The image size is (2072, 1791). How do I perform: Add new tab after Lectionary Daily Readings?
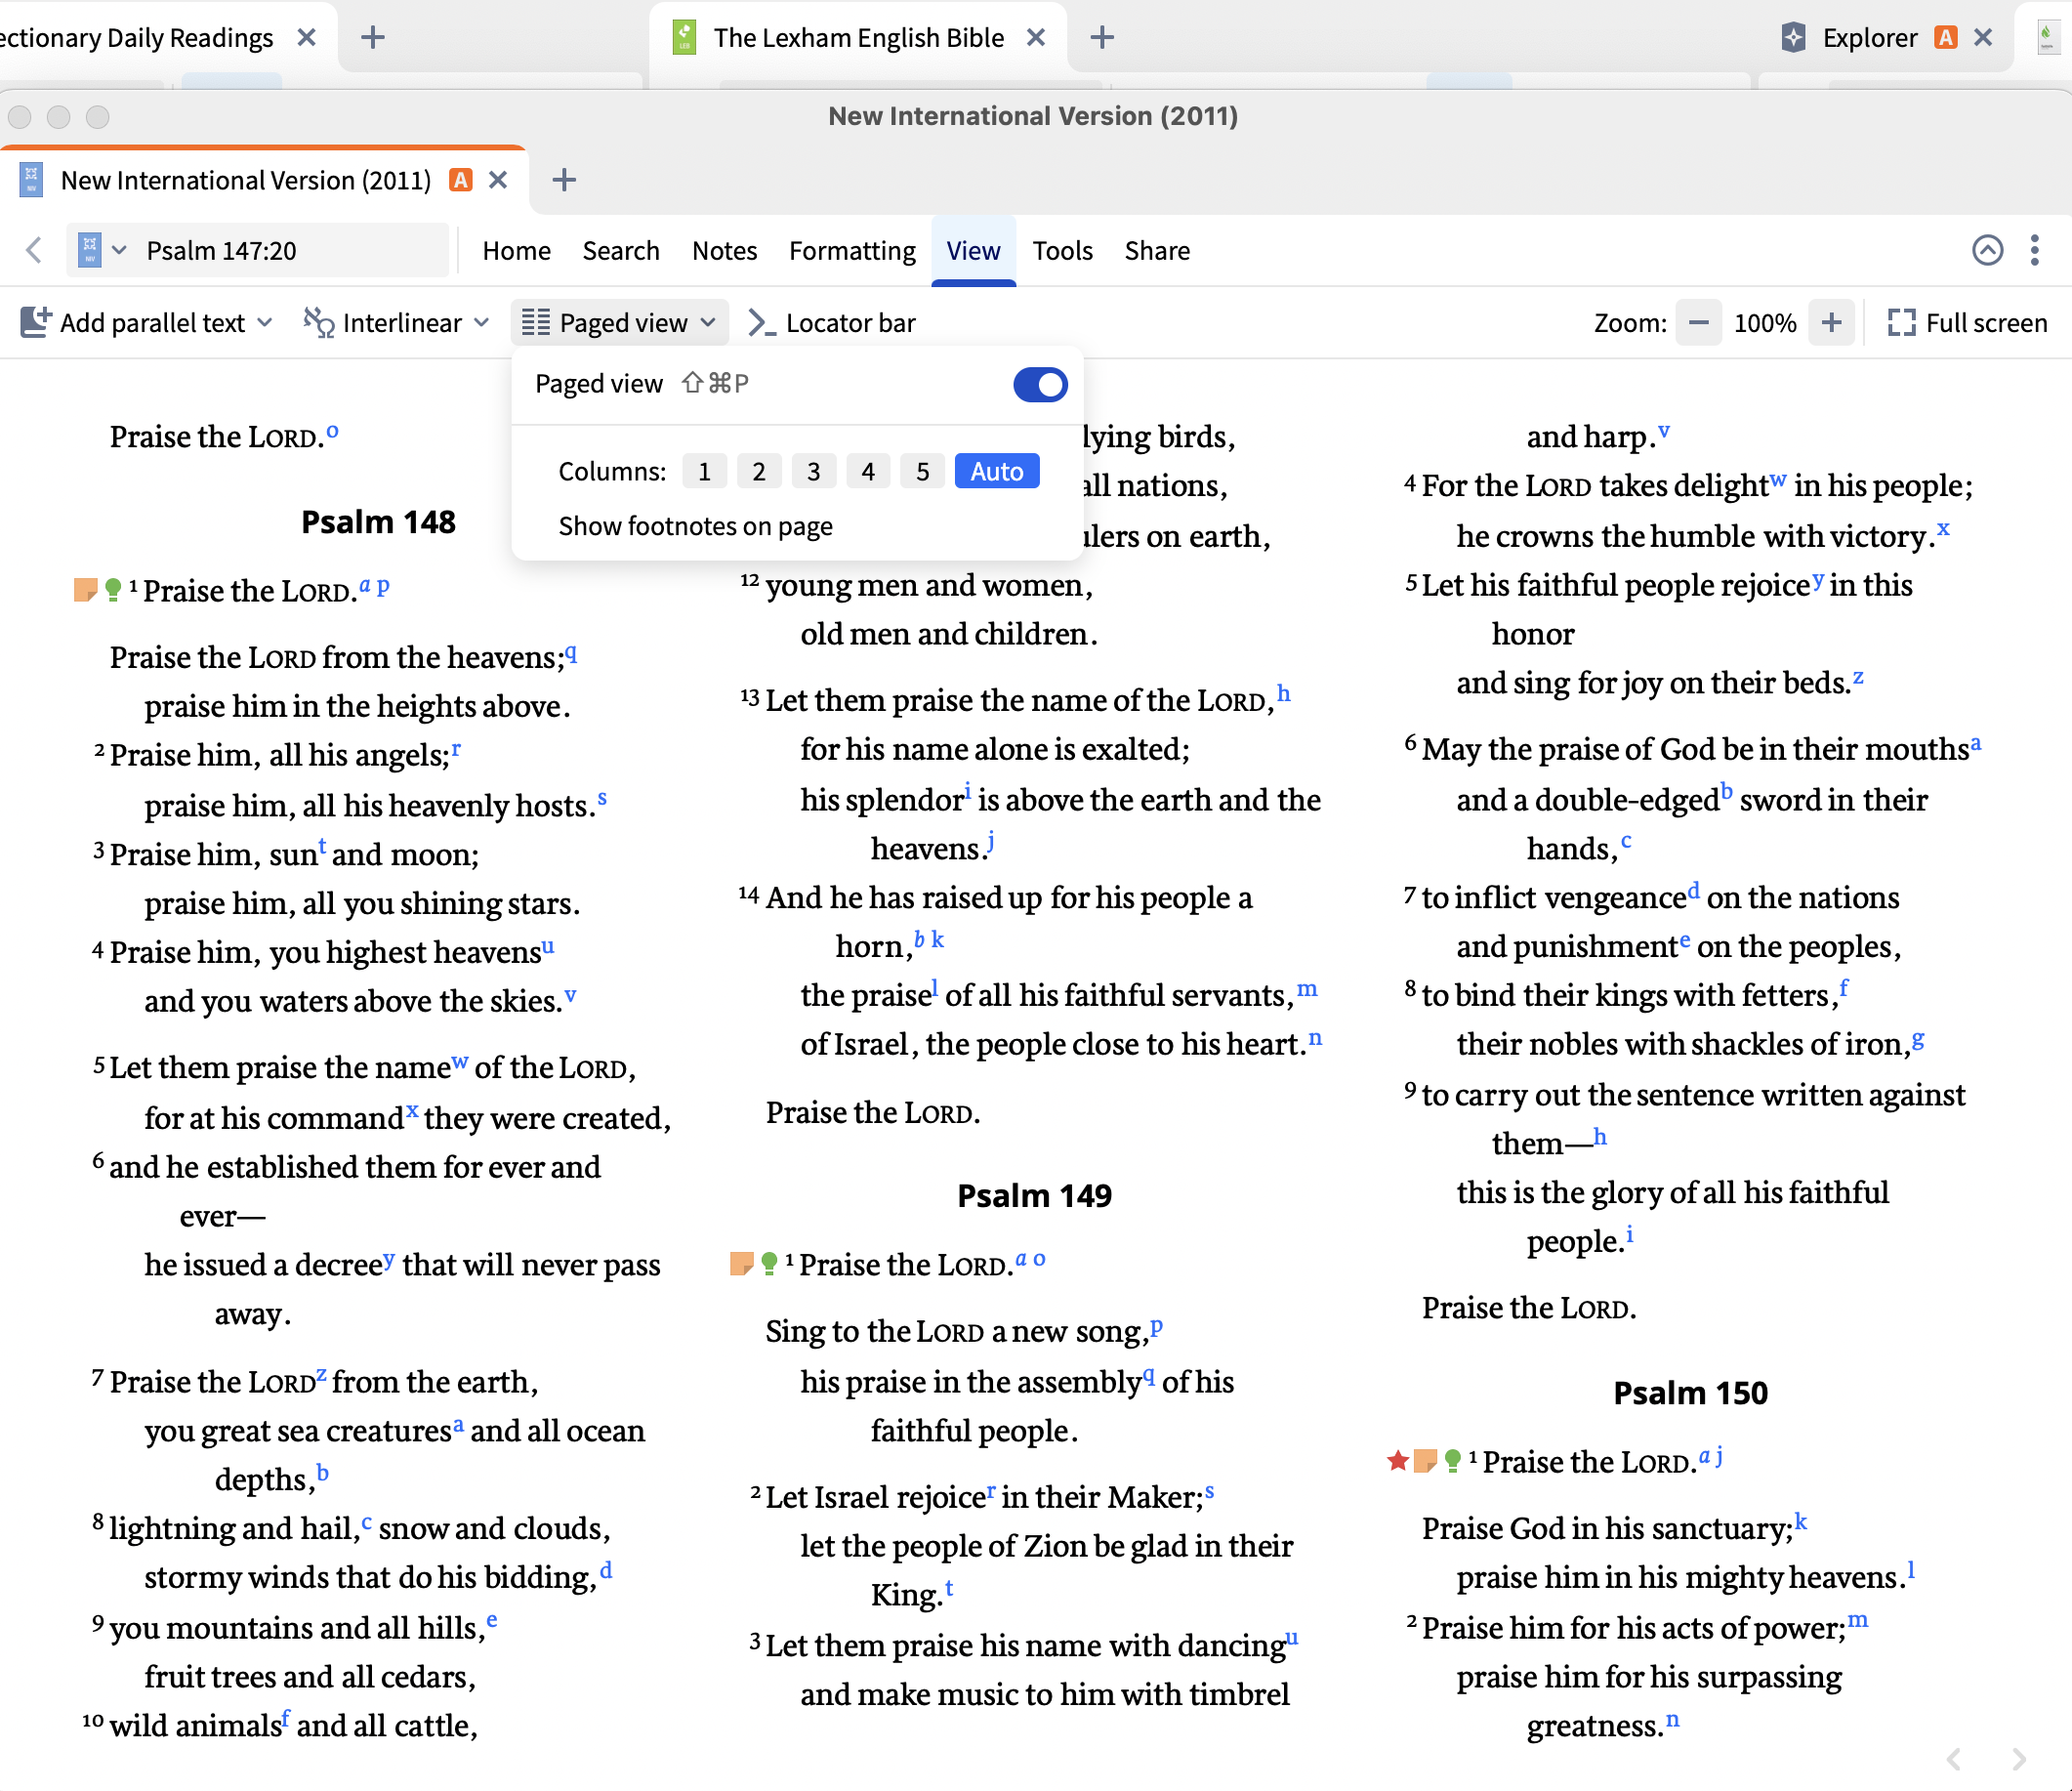click(372, 38)
